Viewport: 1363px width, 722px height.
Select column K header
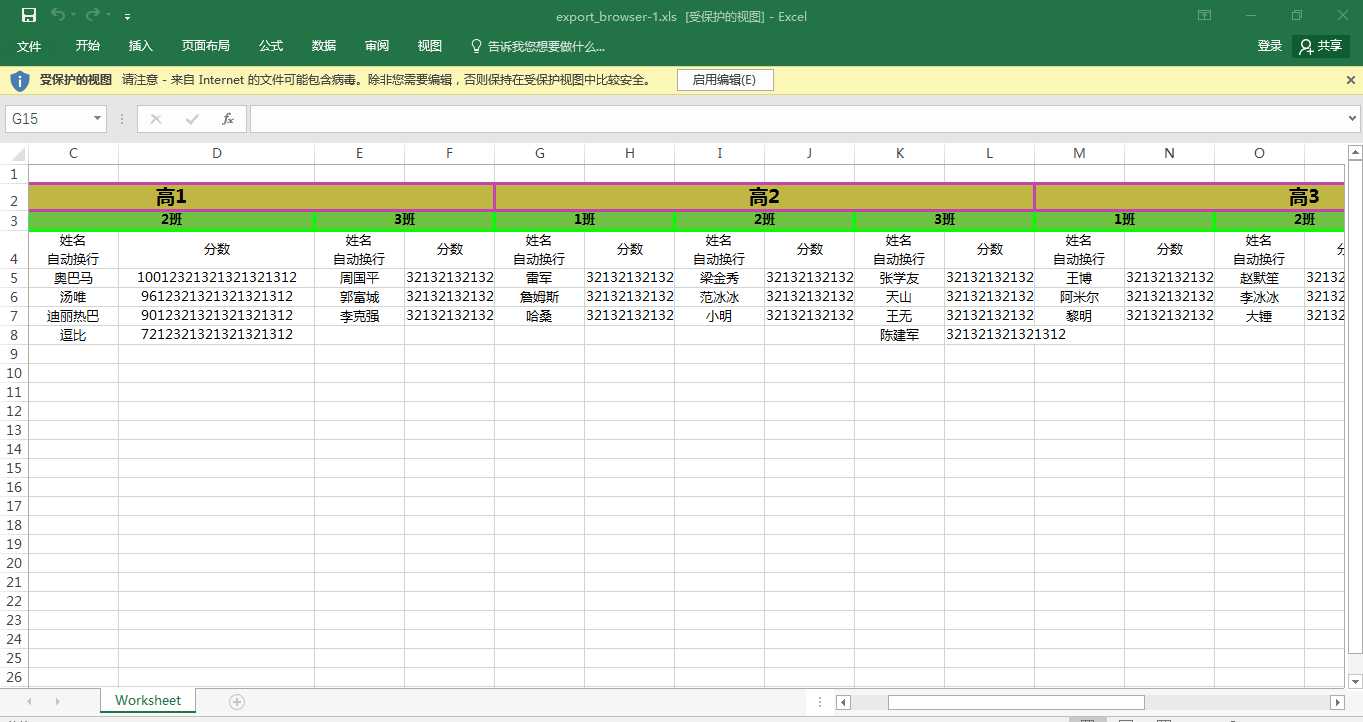point(900,153)
